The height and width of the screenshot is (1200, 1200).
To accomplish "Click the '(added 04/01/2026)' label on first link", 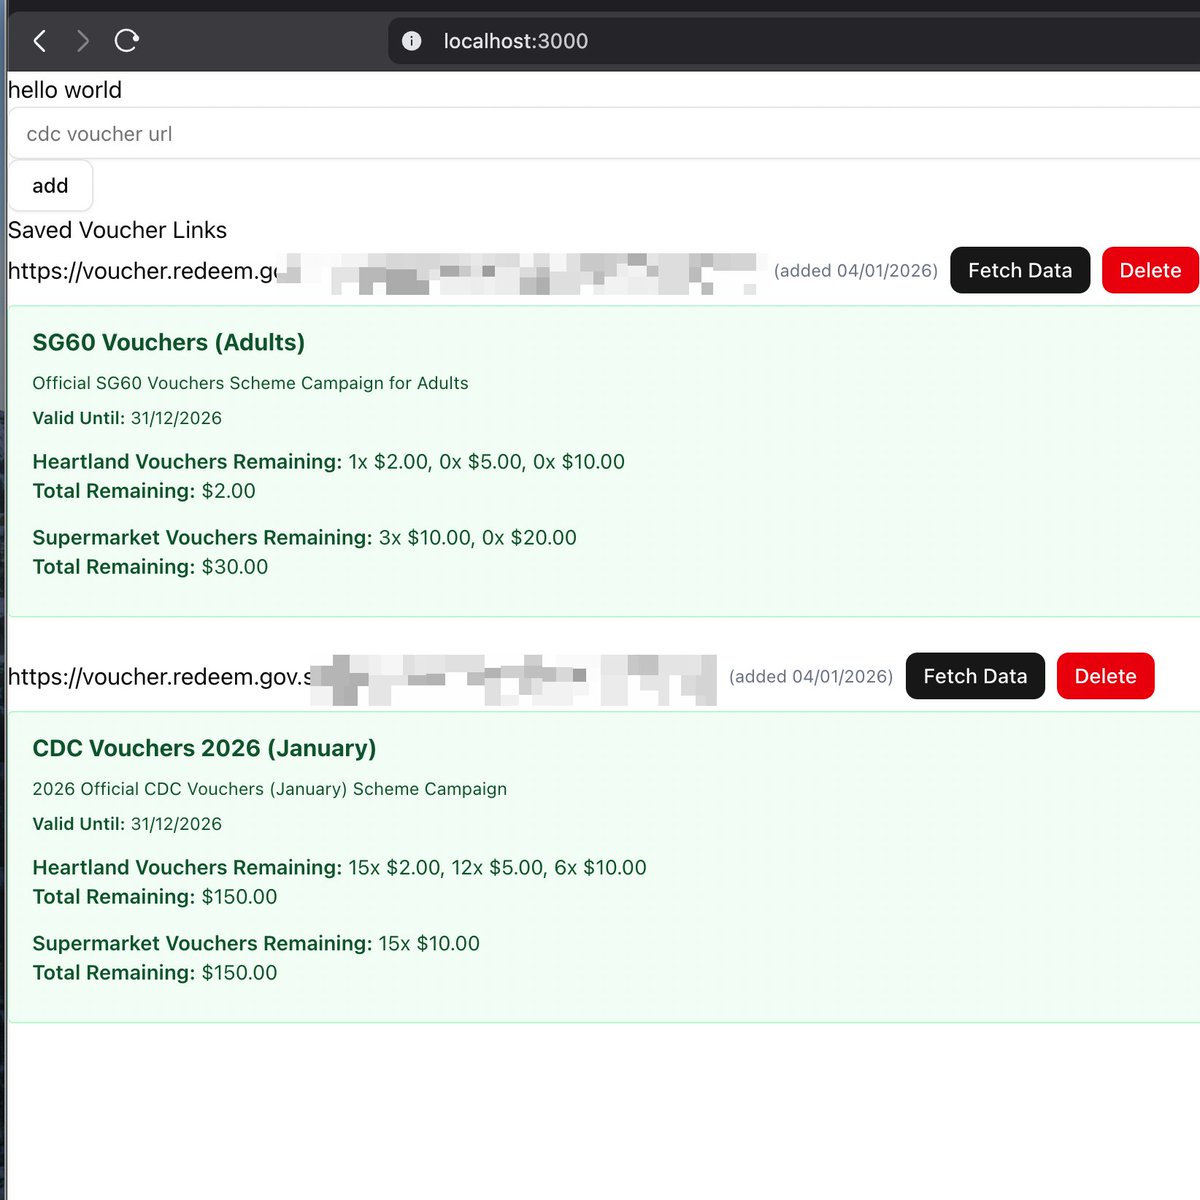I will point(856,271).
